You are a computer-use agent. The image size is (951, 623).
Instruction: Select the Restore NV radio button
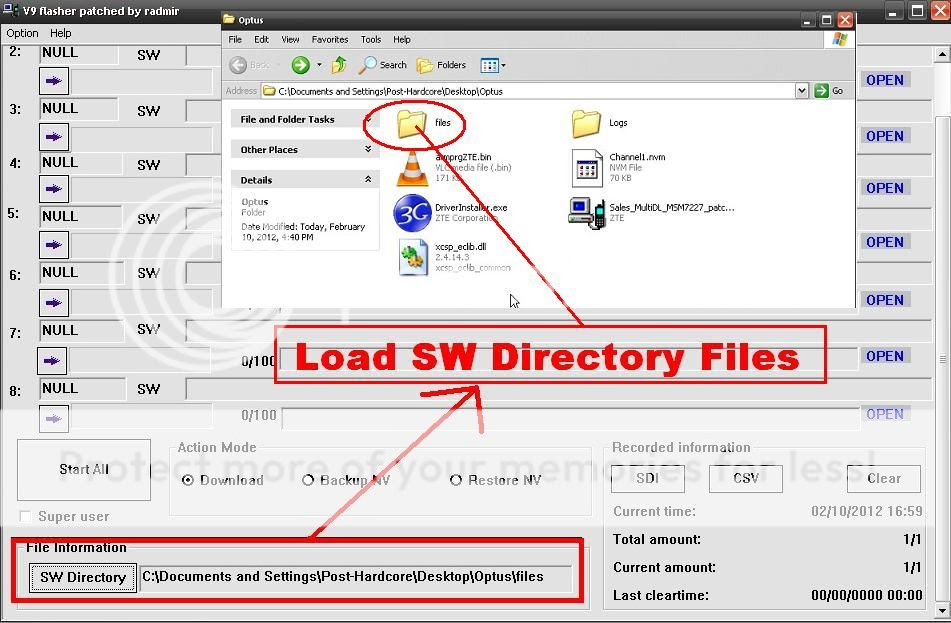455,480
